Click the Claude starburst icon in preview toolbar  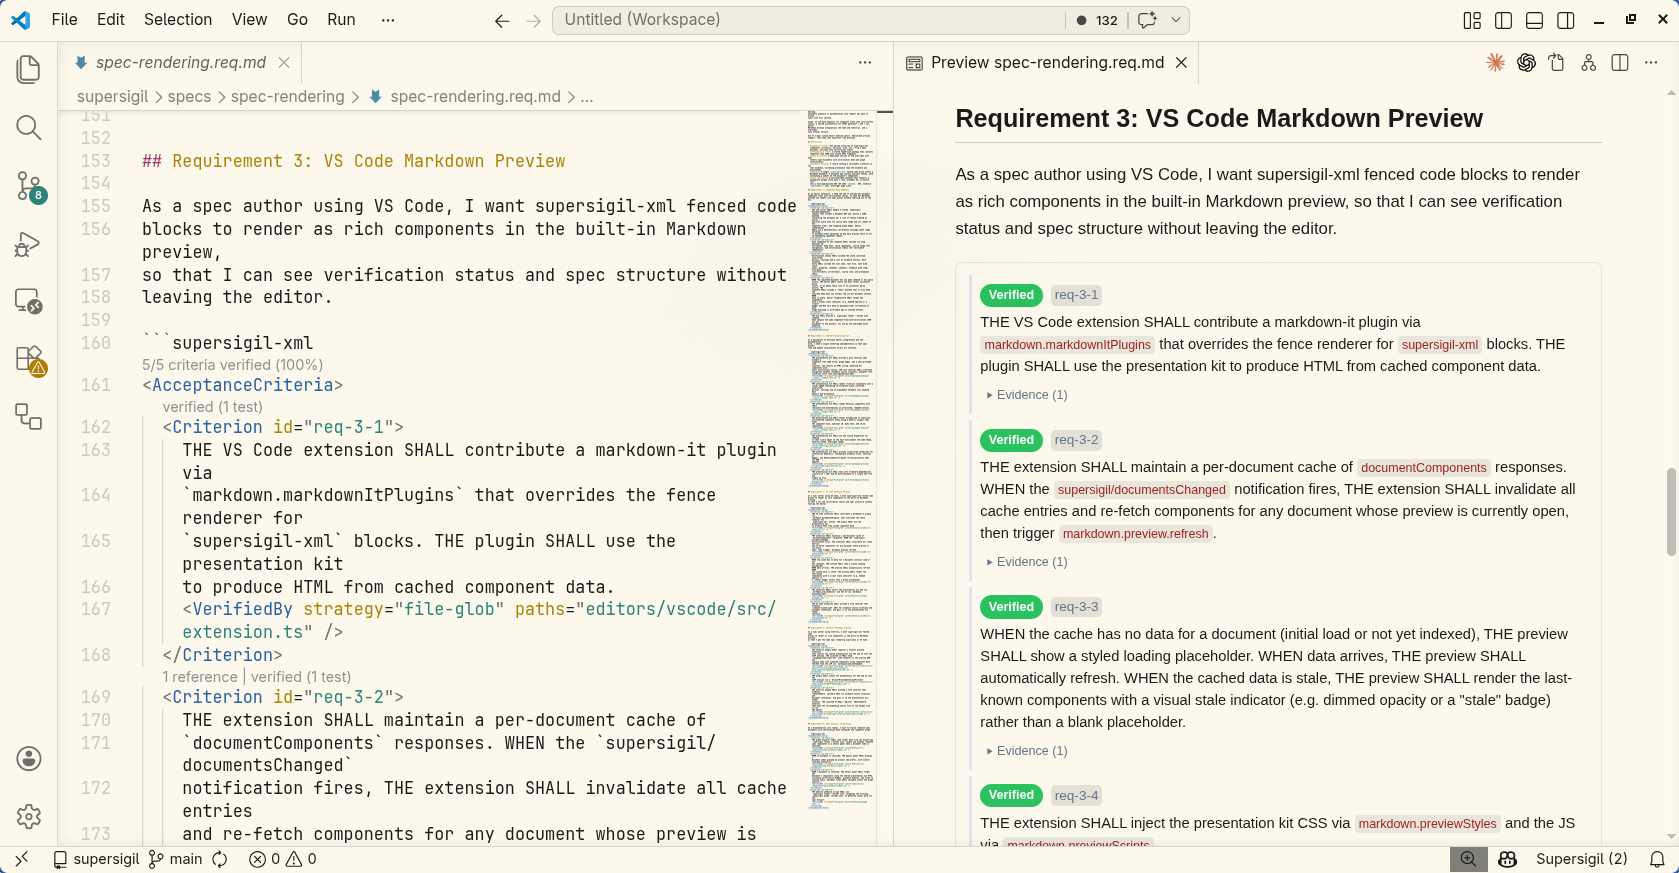[x=1495, y=63]
